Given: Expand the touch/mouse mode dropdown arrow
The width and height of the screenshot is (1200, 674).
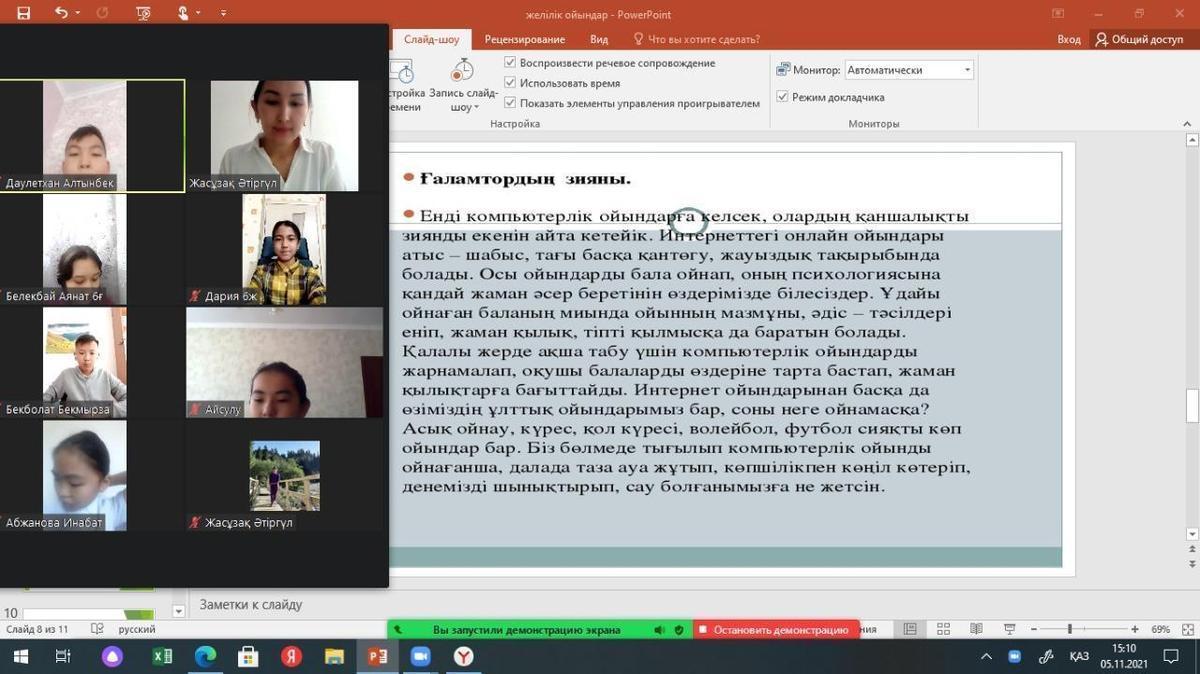Looking at the screenshot, I should coord(200,14).
